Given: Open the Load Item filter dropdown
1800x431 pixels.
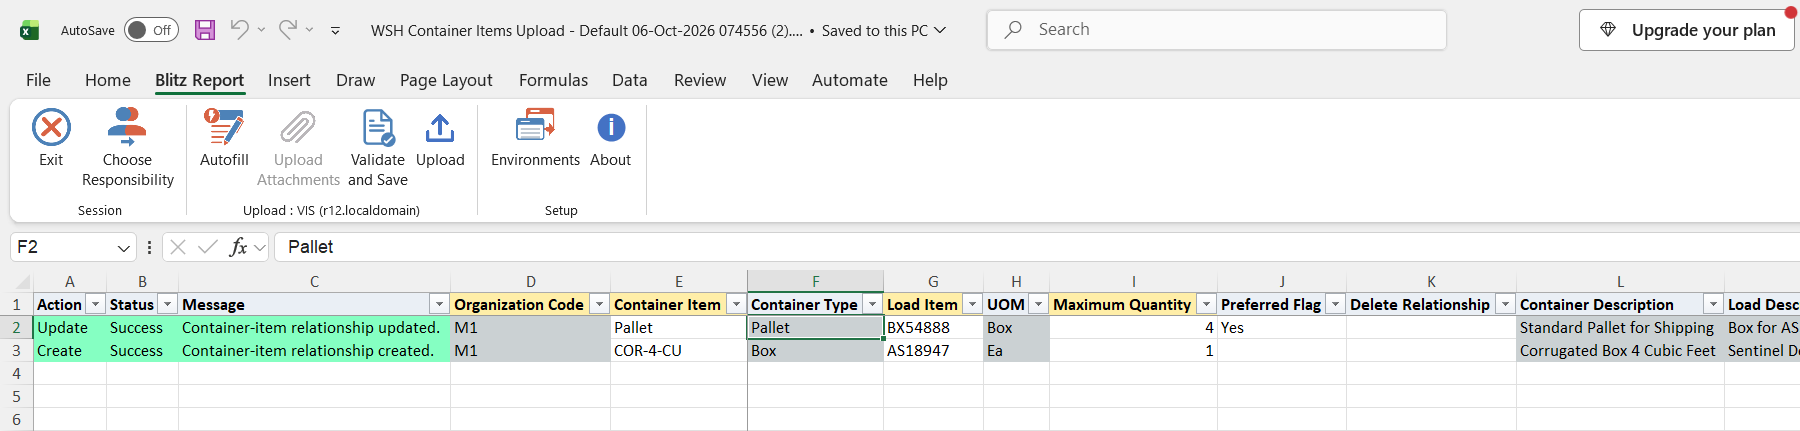Looking at the screenshot, I should tap(972, 305).
